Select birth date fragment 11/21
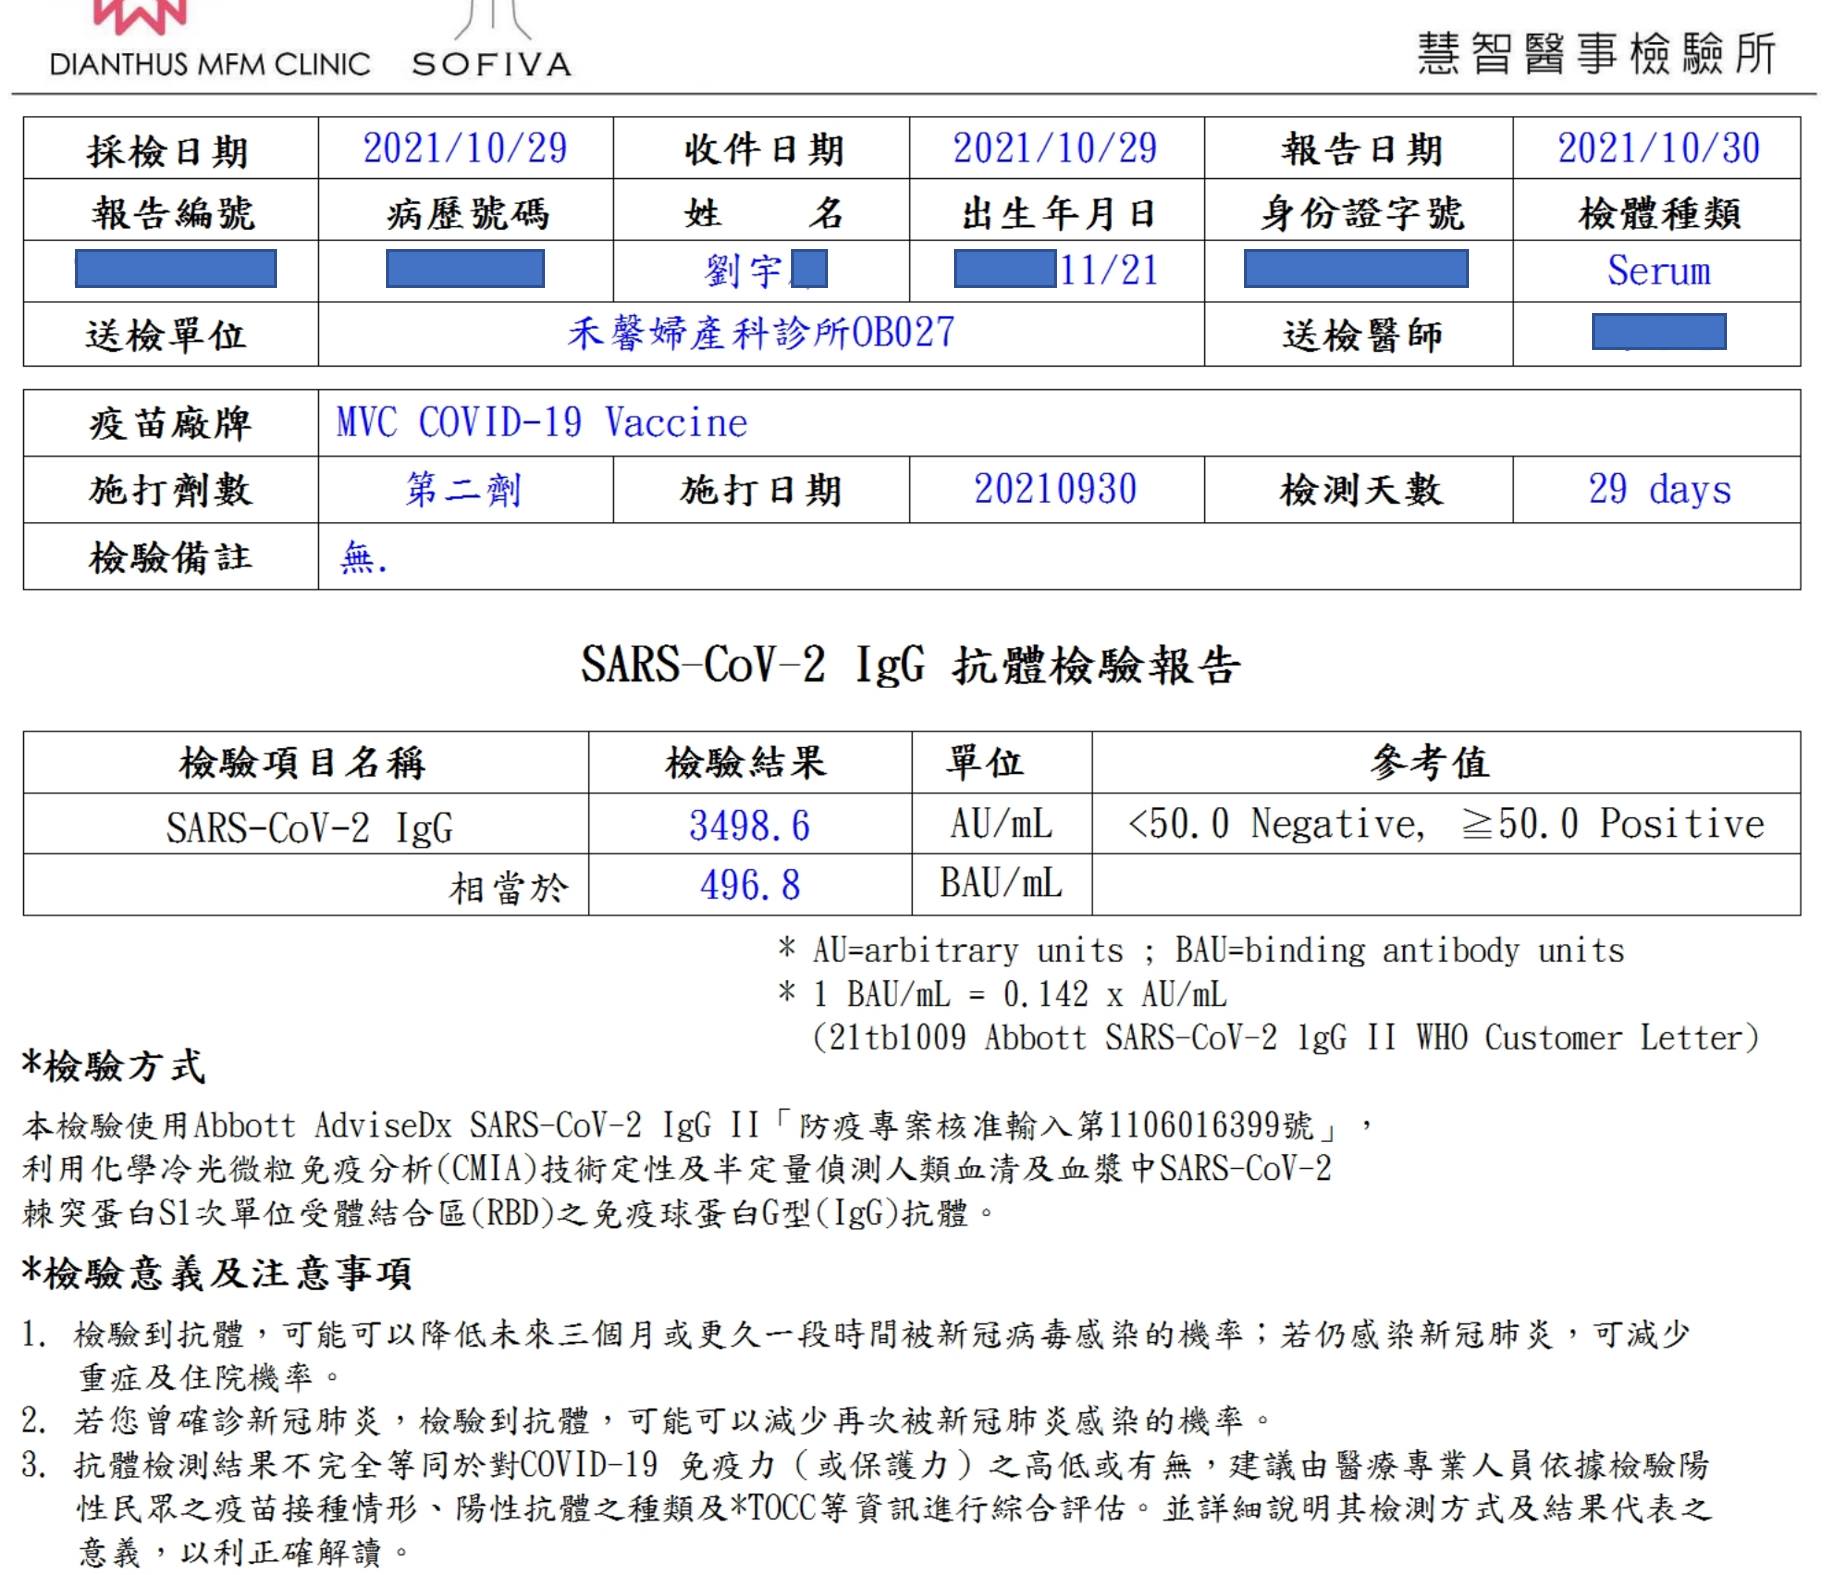Viewport: 1834px width, 1575px height. pyautogui.click(x=1108, y=270)
